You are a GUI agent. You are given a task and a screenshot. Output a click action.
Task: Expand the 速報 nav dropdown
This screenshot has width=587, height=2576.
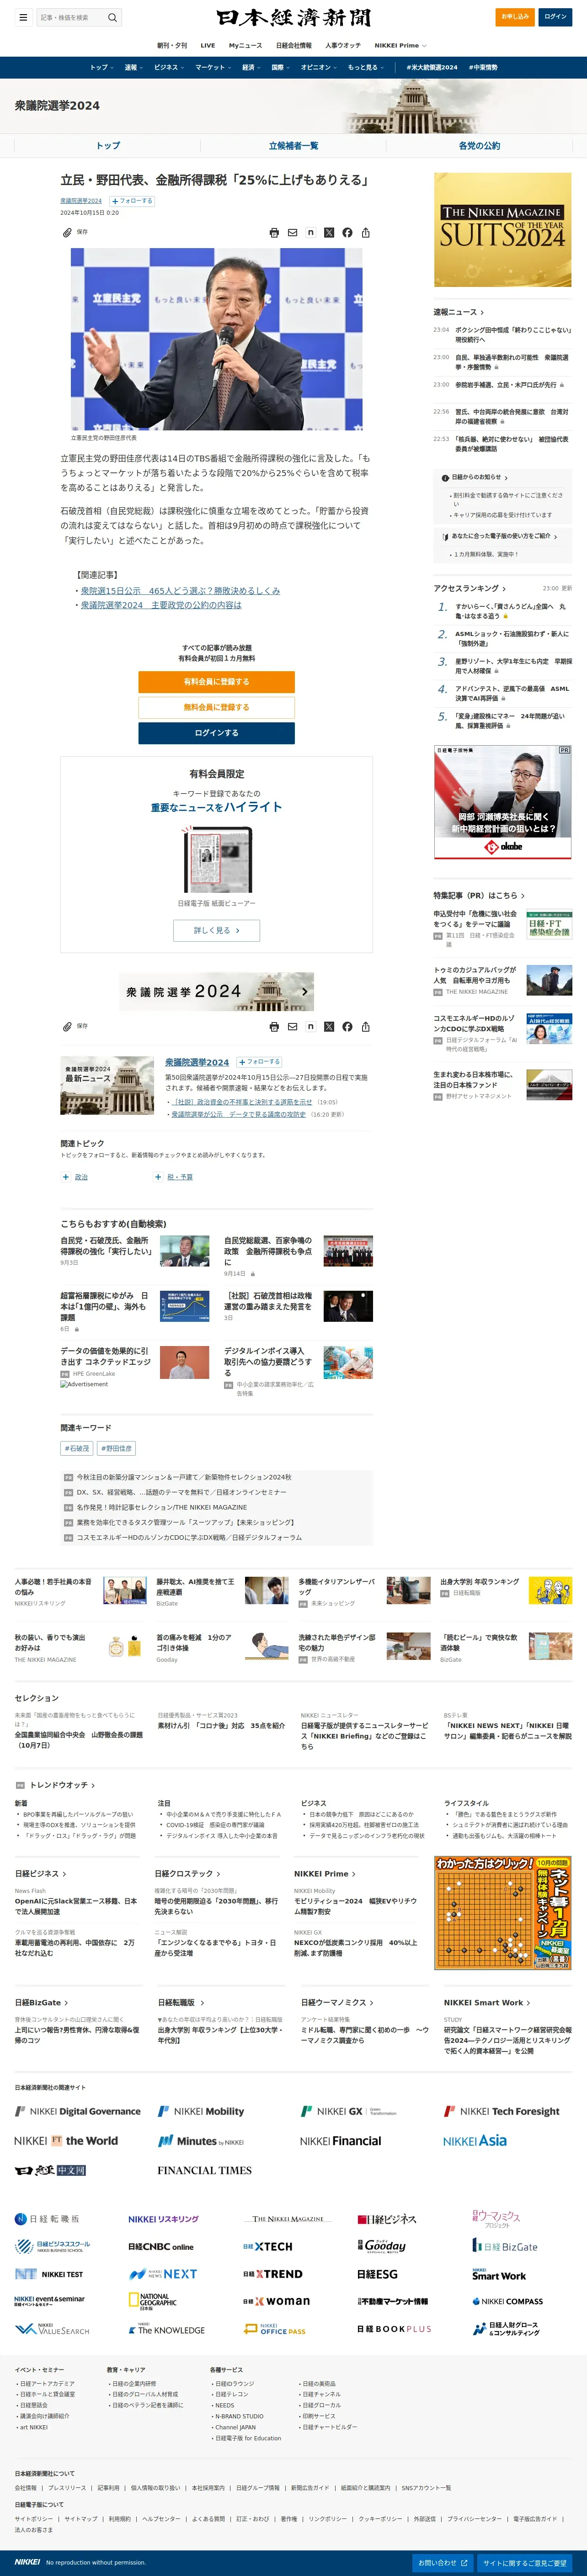click(133, 67)
